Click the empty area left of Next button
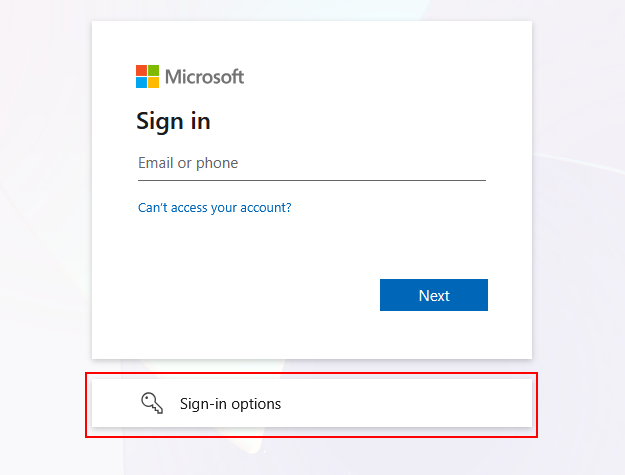The height and width of the screenshot is (475, 625). (x=250, y=296)
